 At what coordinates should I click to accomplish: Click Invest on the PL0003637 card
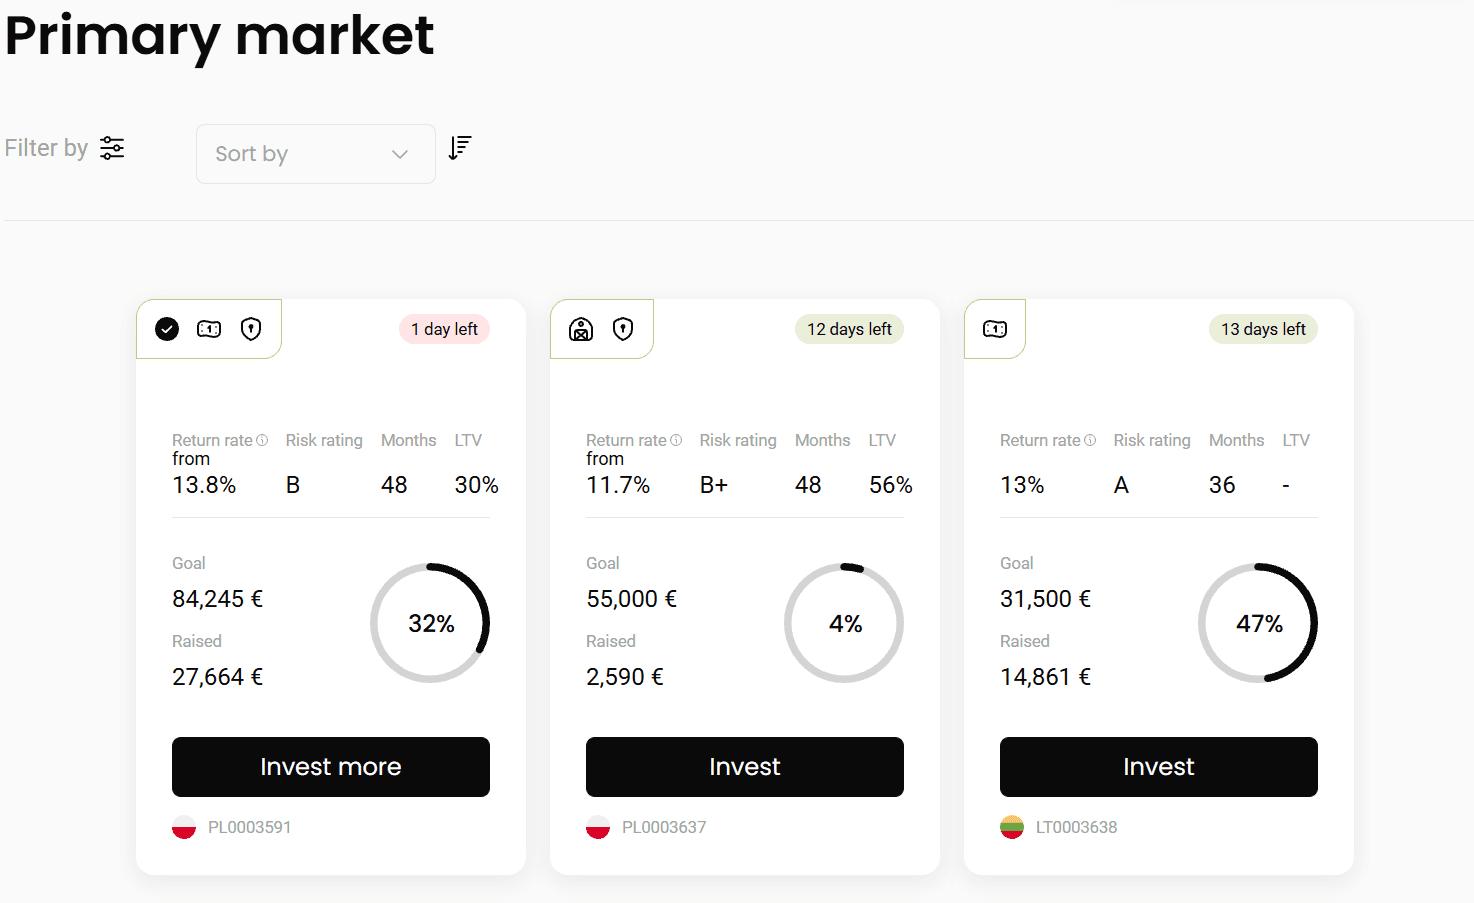[745, 767]
